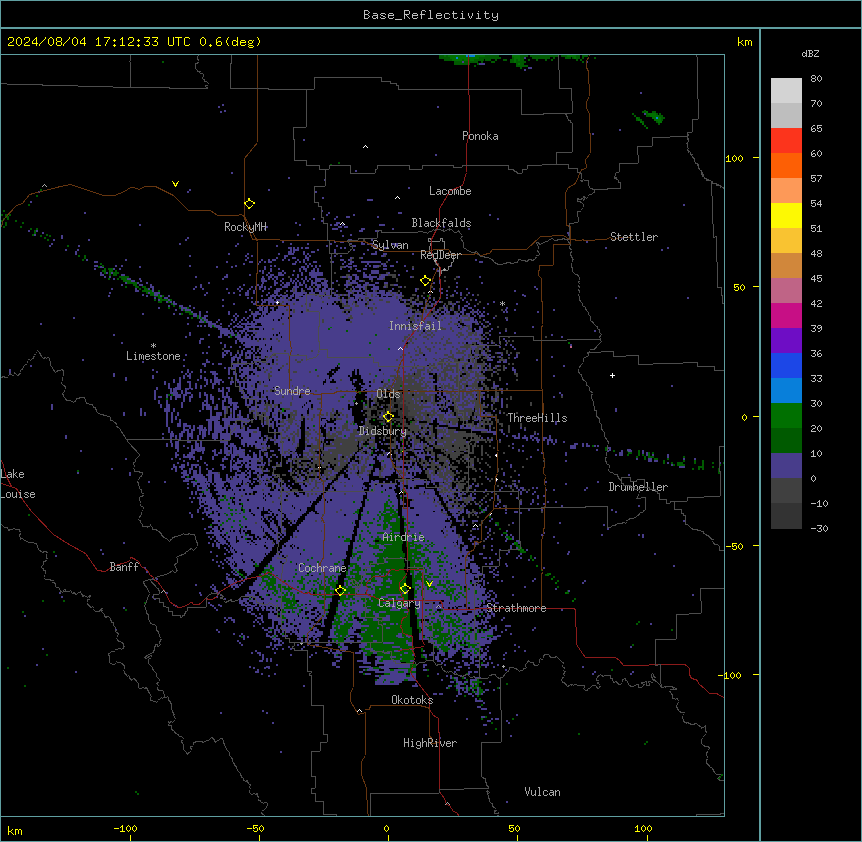Pick the magenta 39–42 dBZ swatch
This screenshot has height=842, width=862.
pyautogui.click(x=786, y=315)
